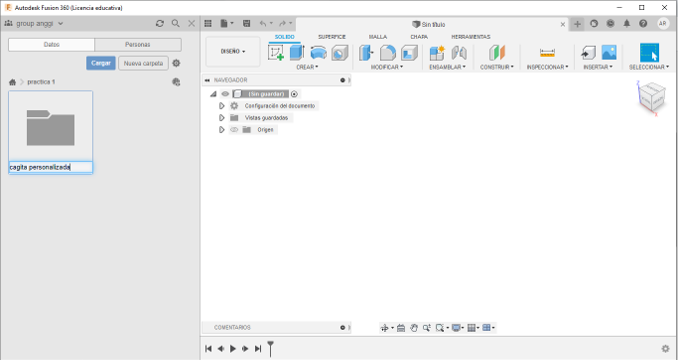Save the document with the disk icon

tap(246, 24)
